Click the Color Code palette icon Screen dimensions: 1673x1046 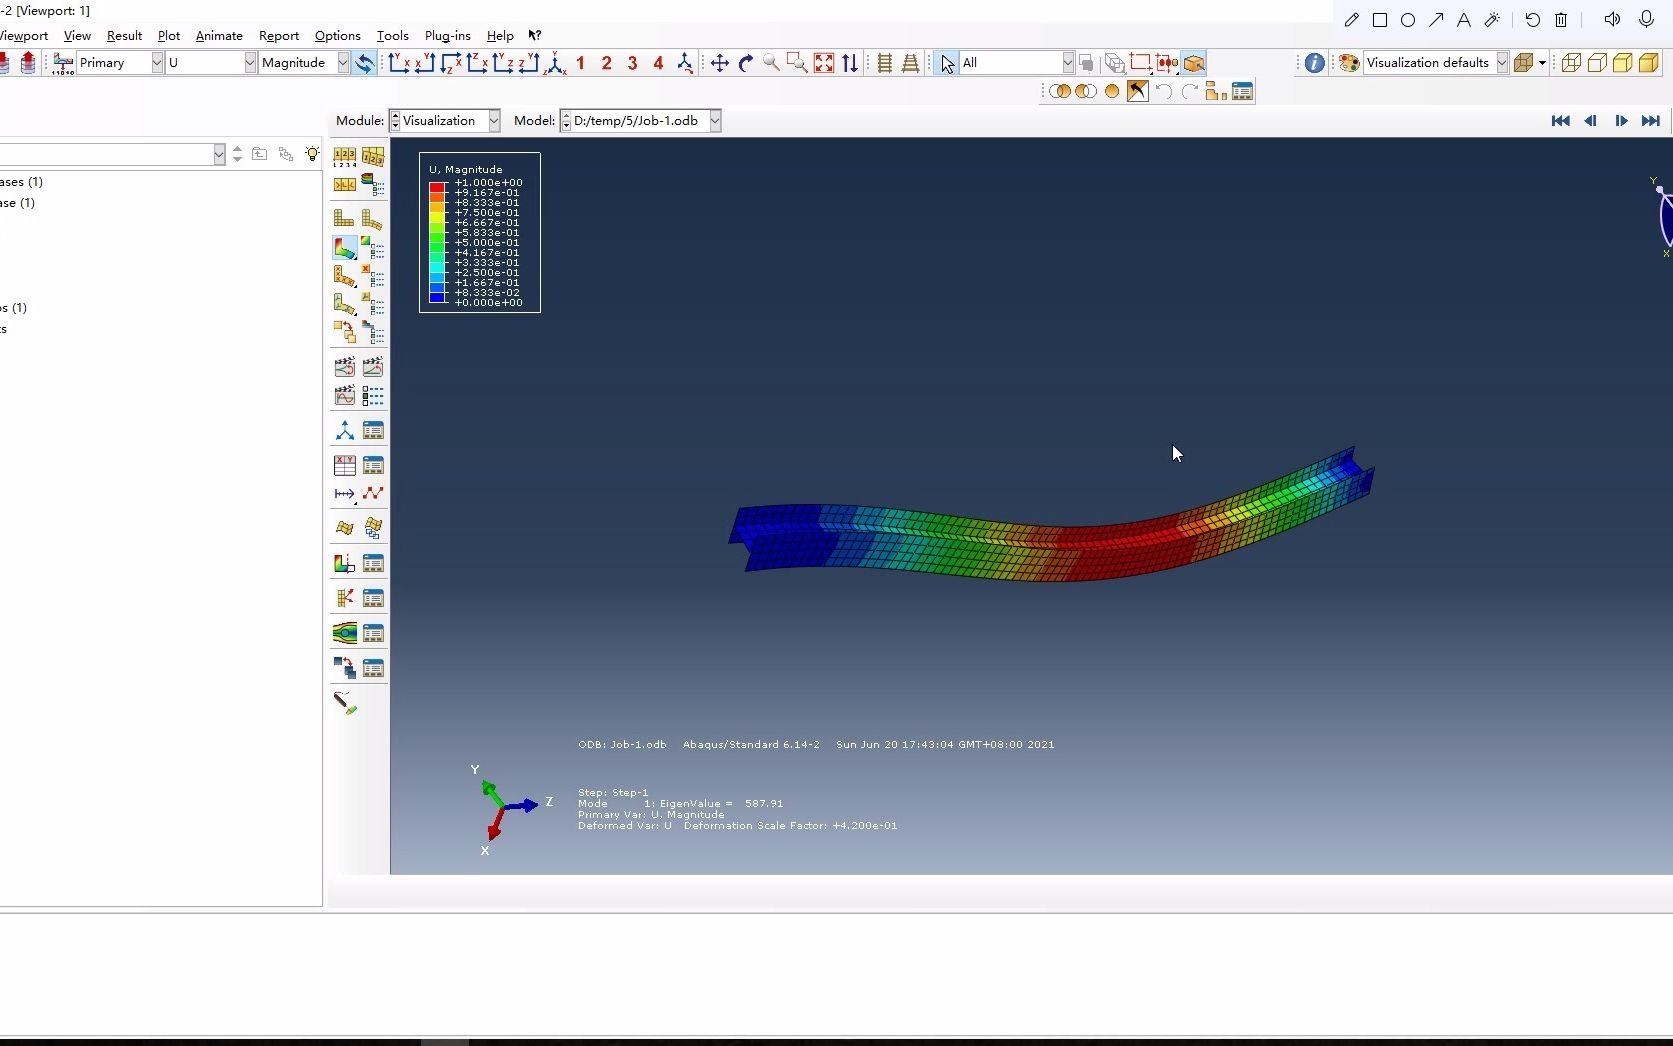click(x=1348, y=63)
